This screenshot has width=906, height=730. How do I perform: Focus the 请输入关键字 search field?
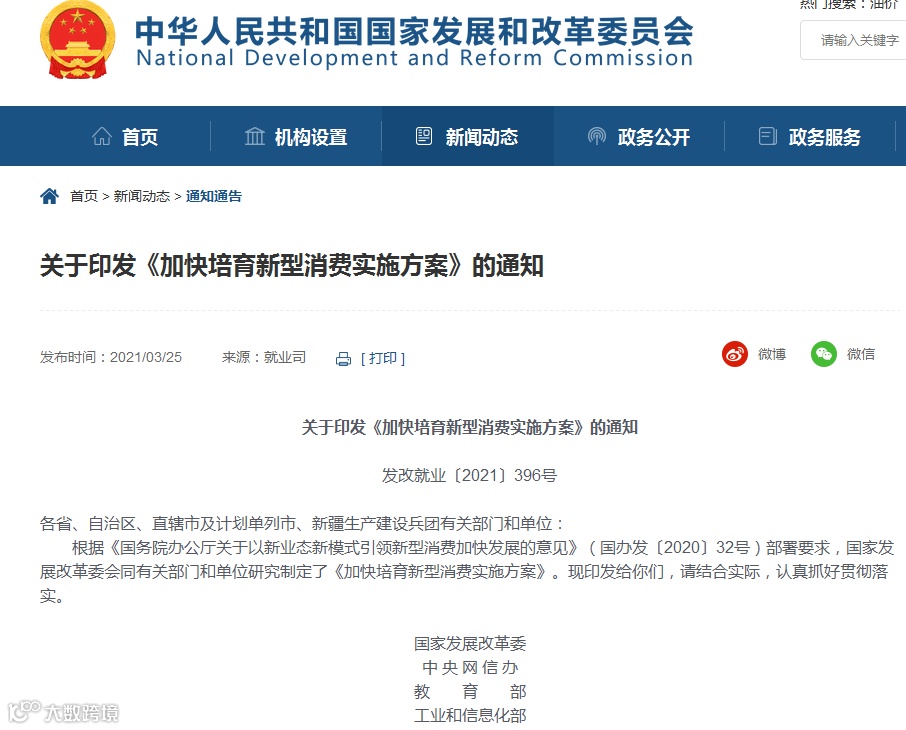pos(853,40)
